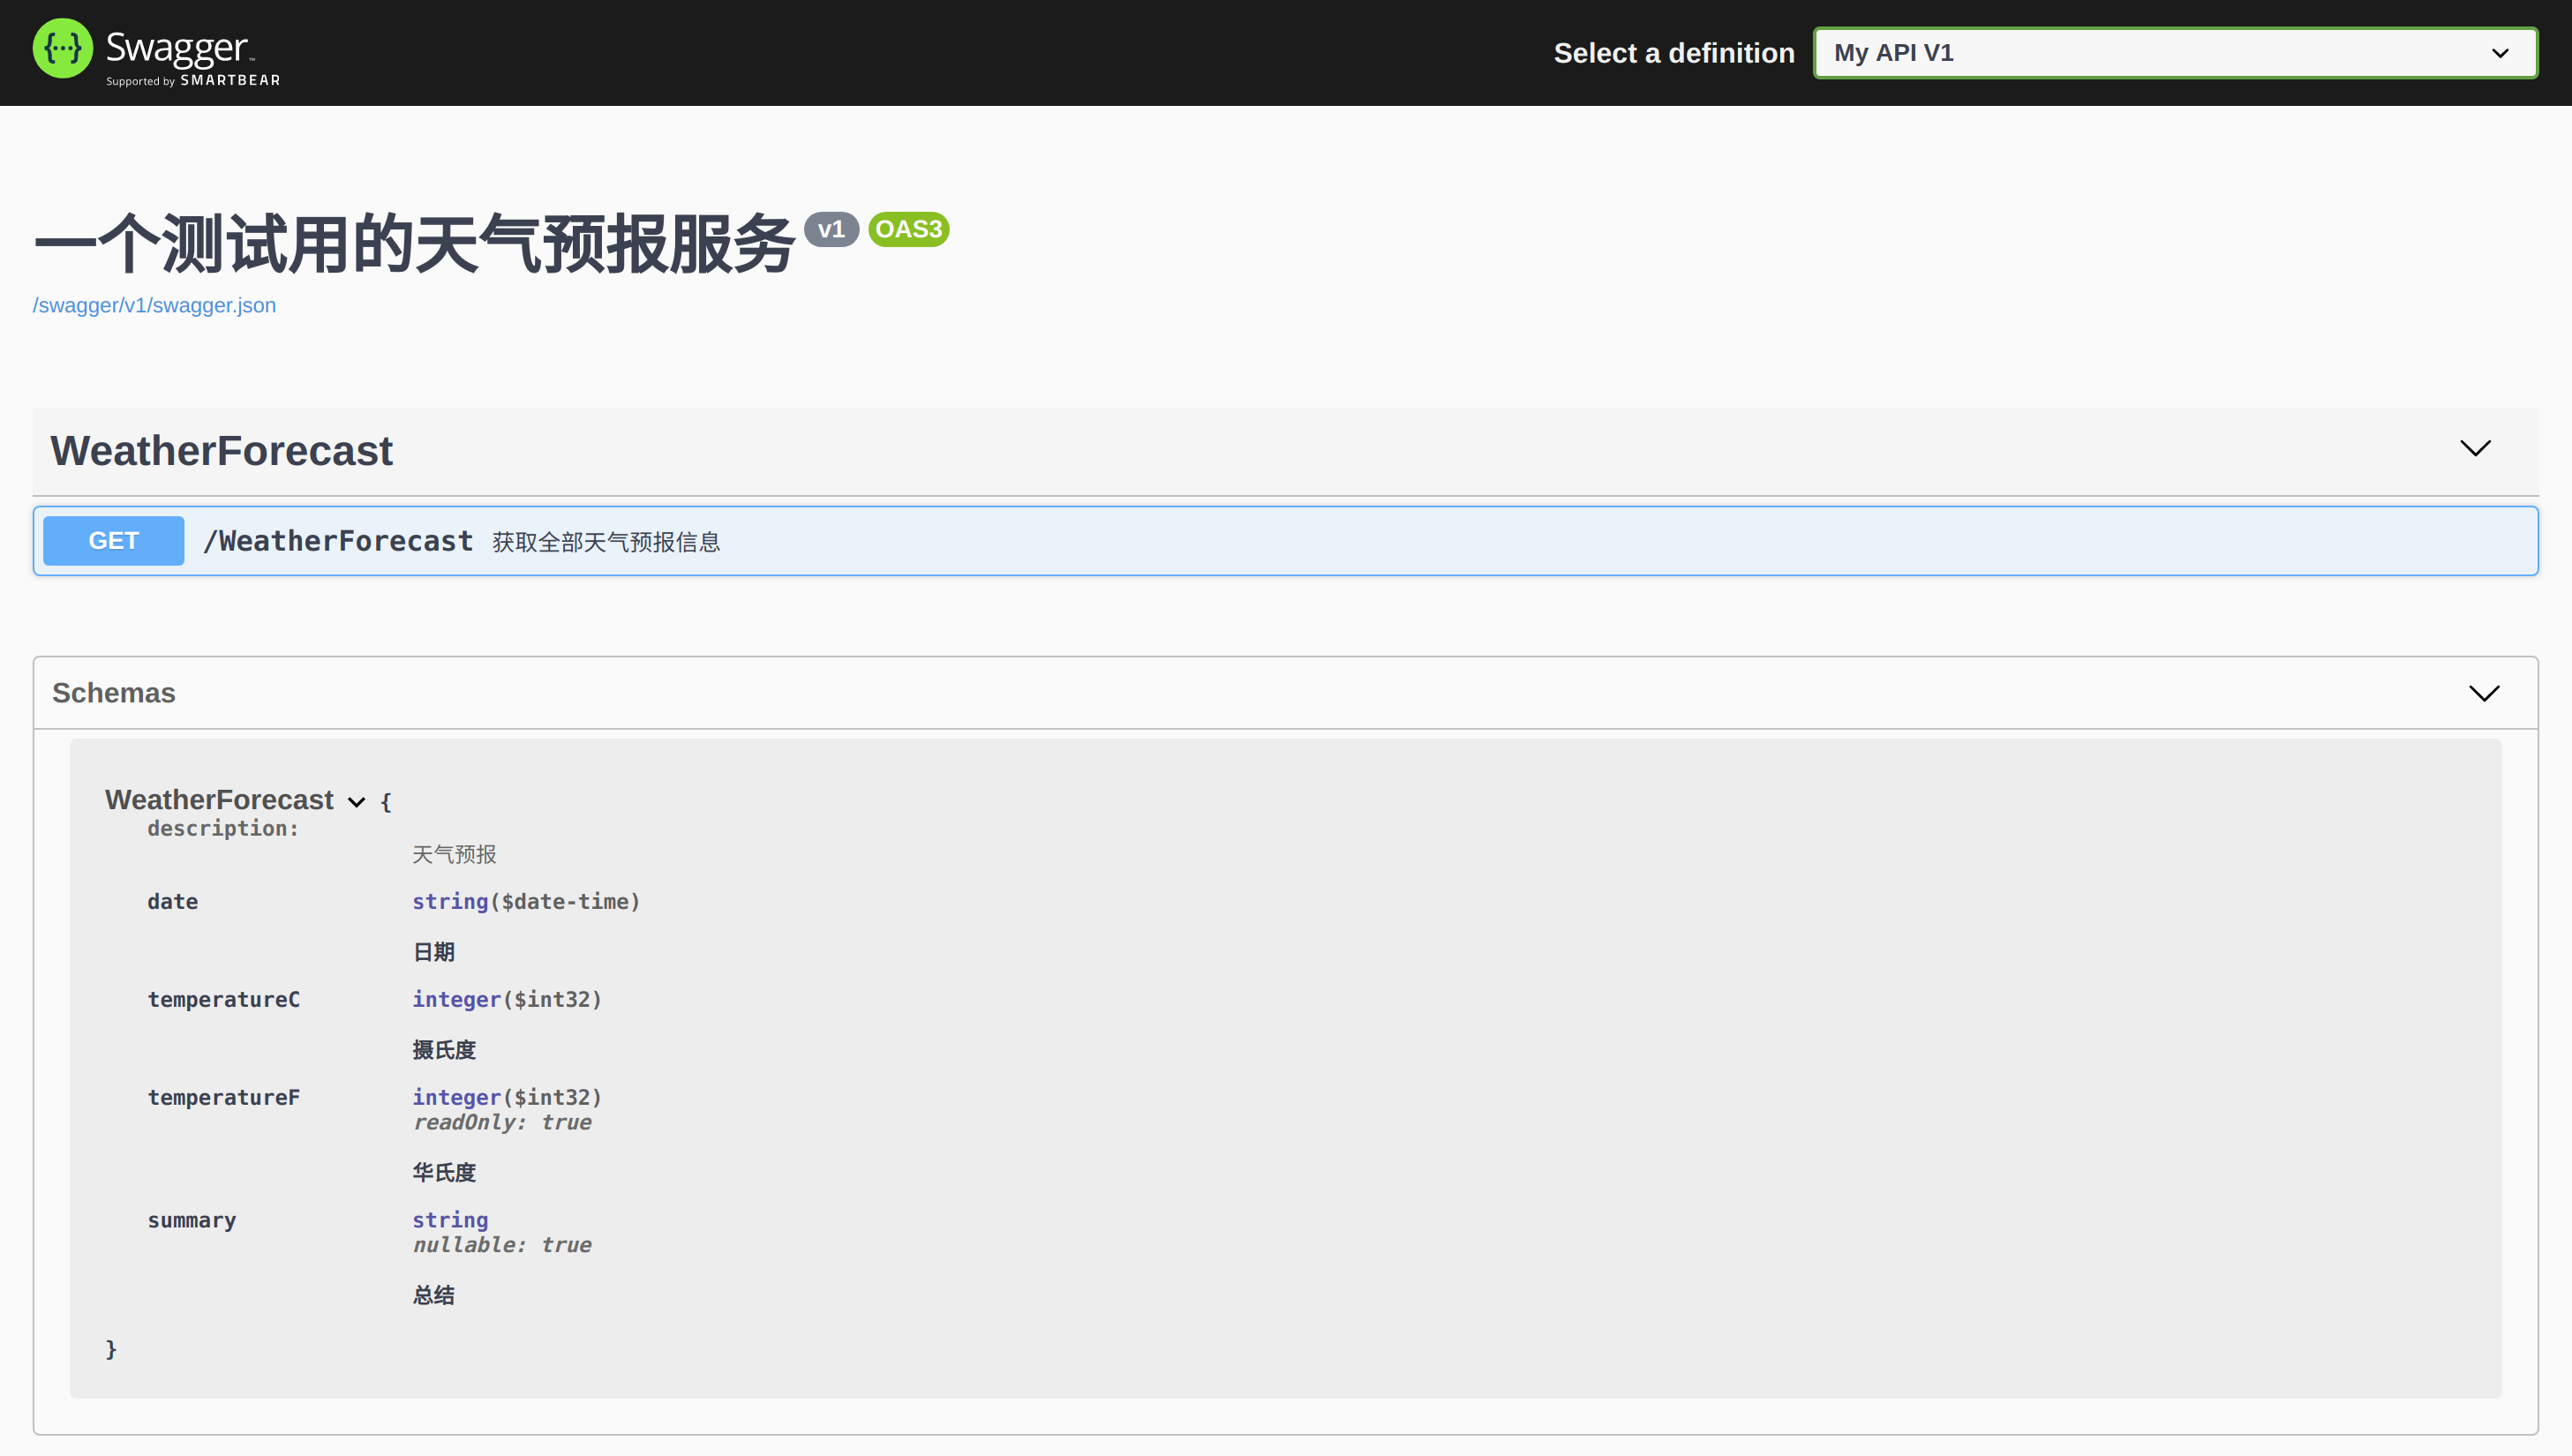This screenshot has height=1456, width=2572.
Task: Collapse the Schemas section chevron
Action: [2484, 693]
